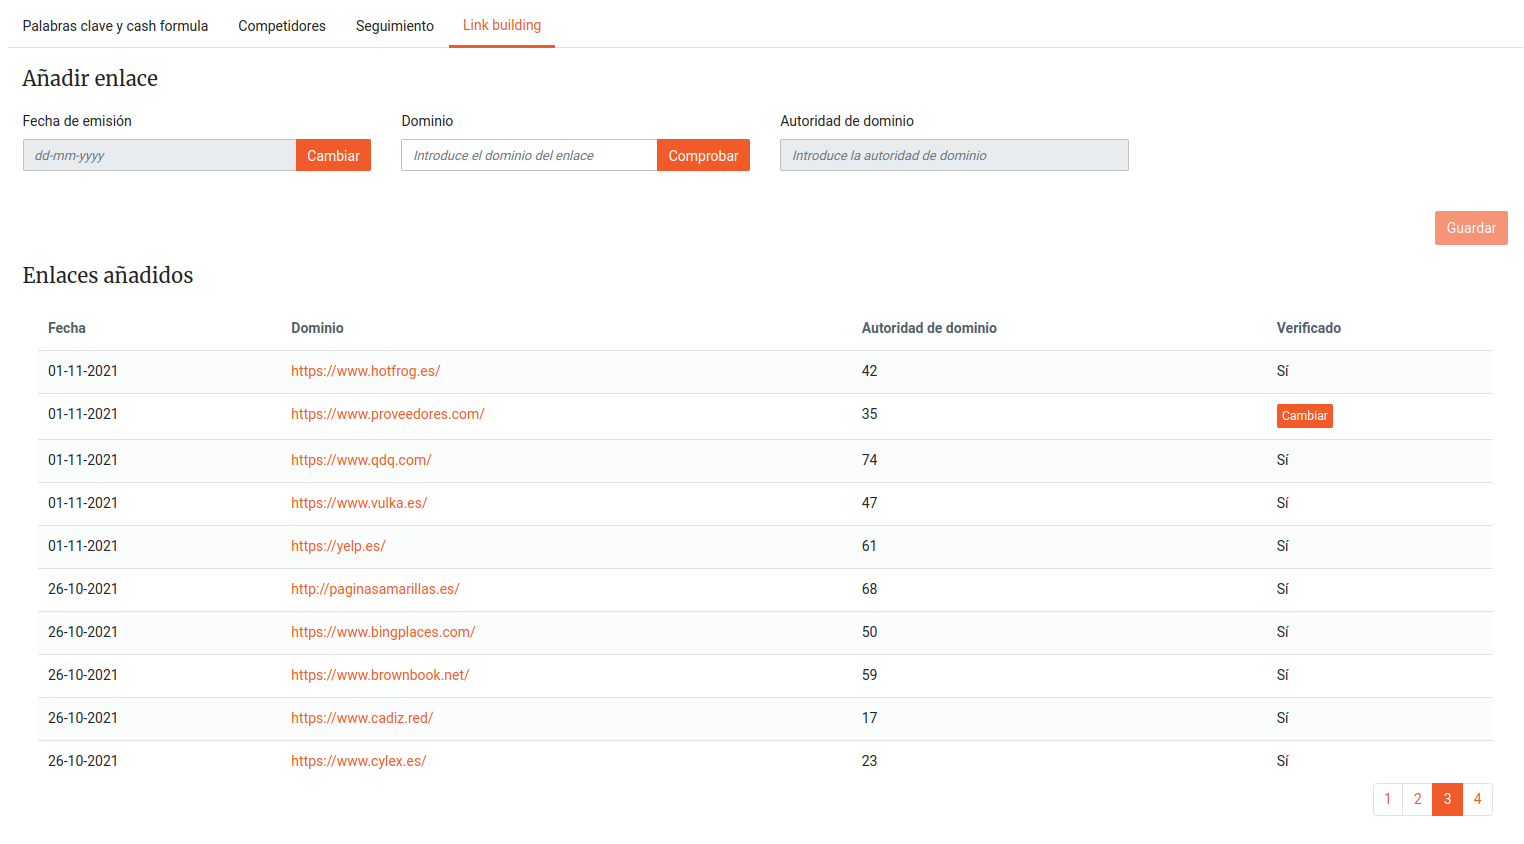Go to the Seguimiento tab
Viewport: 1524px width, 844px height.
tap(394, 26)
